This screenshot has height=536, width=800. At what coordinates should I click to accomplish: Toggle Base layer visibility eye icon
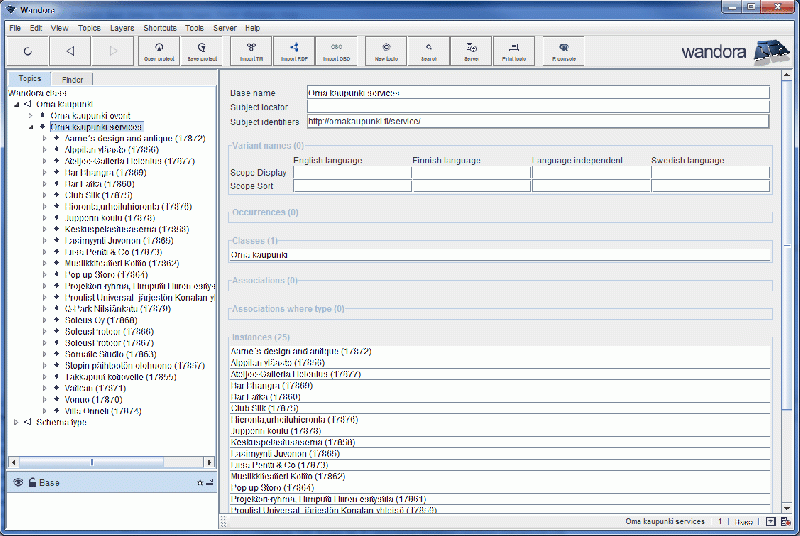17,482
